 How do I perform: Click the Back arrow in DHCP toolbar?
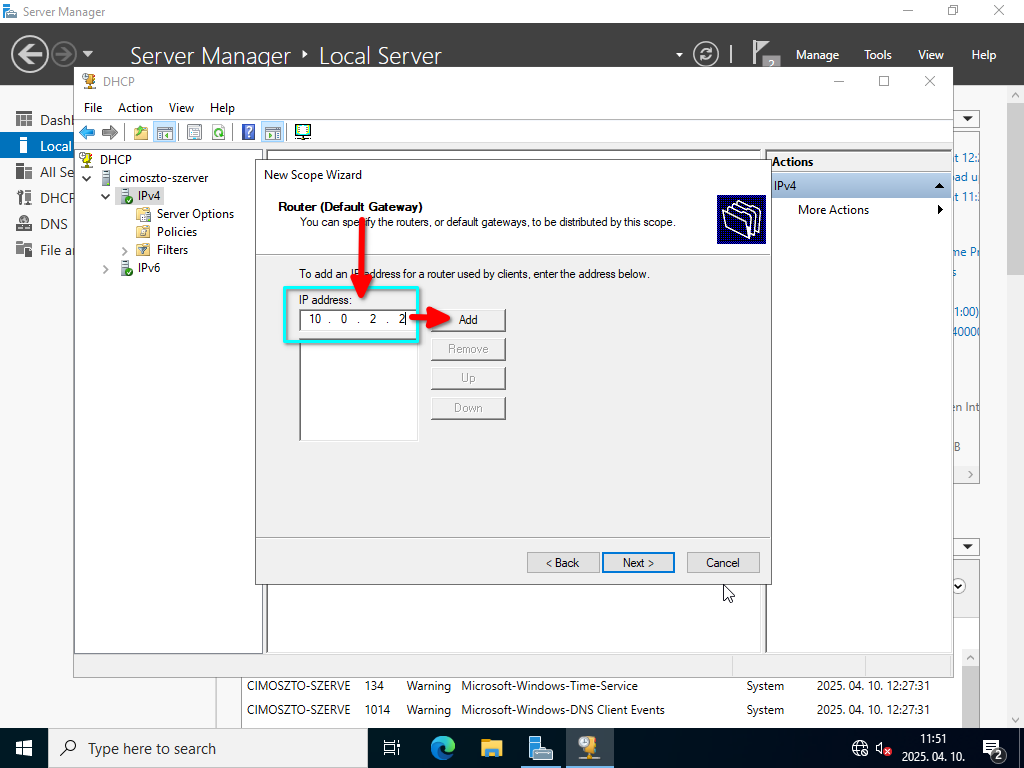[x=87, y=132]
